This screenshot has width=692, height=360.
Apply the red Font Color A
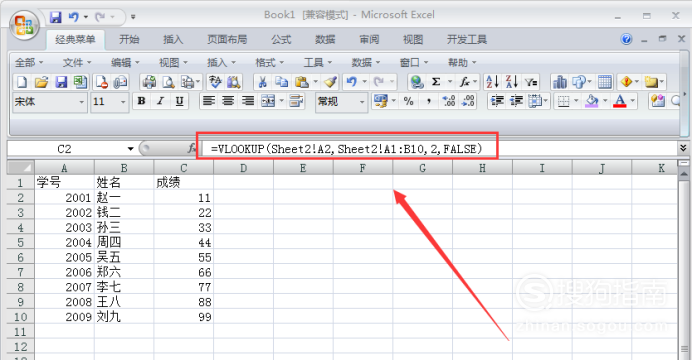620,101
